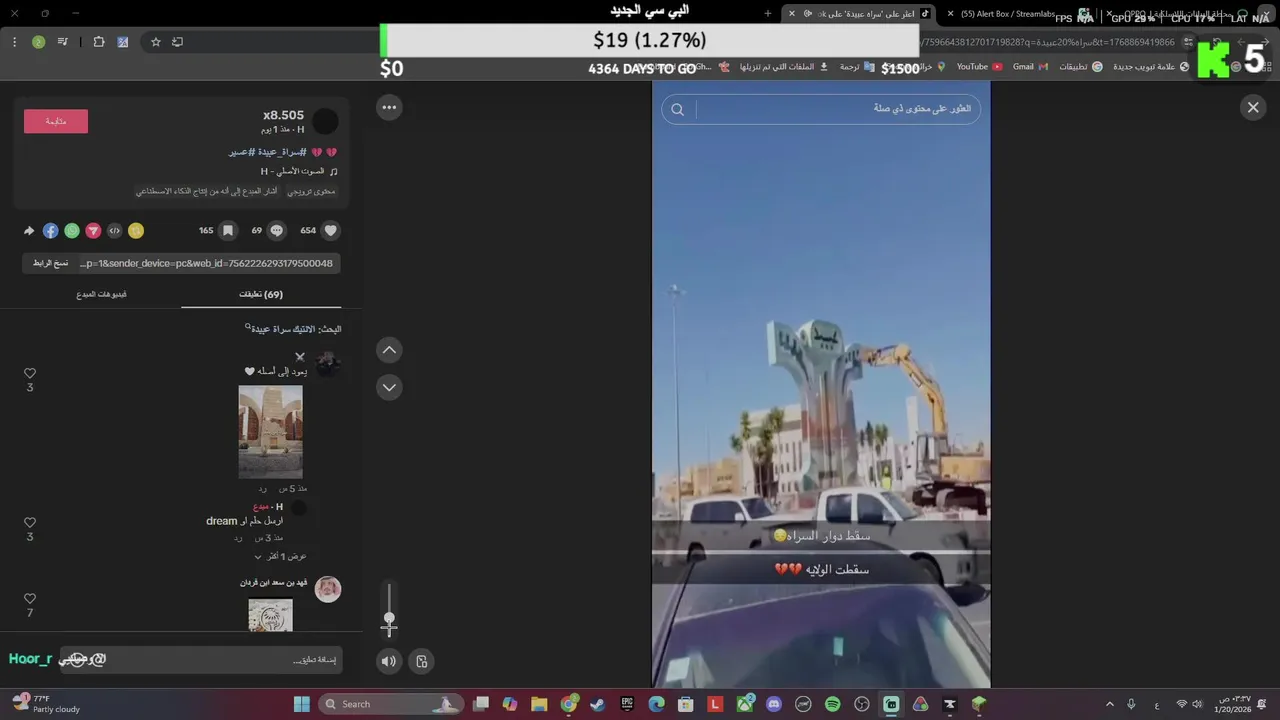
Task: Open the Gmail bookmark
Action: coord(1029,67)
